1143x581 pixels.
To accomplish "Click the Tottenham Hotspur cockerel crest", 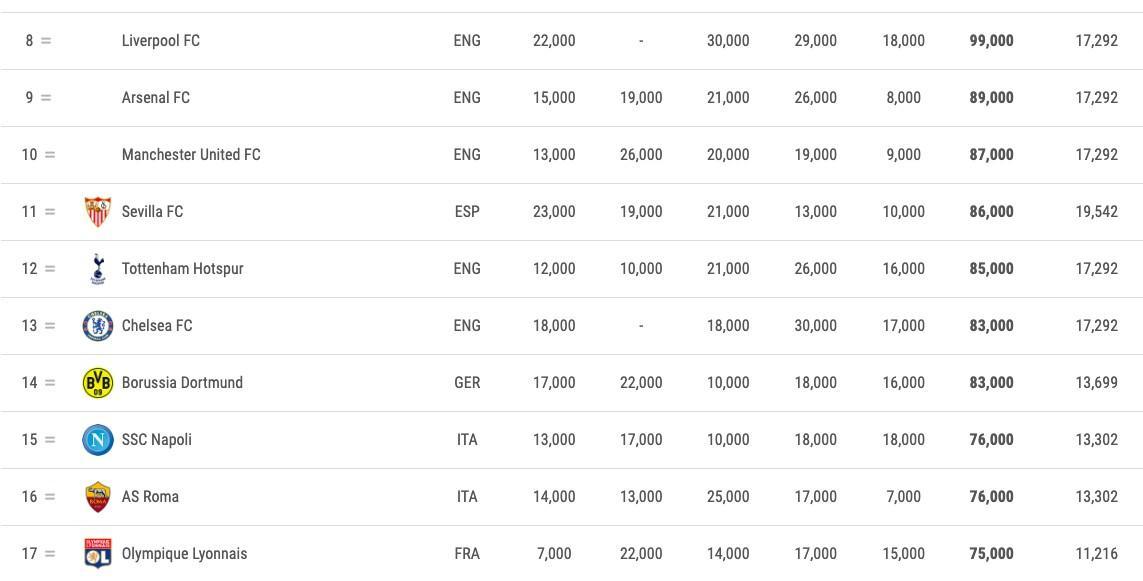I will click(x=98, y=268).
